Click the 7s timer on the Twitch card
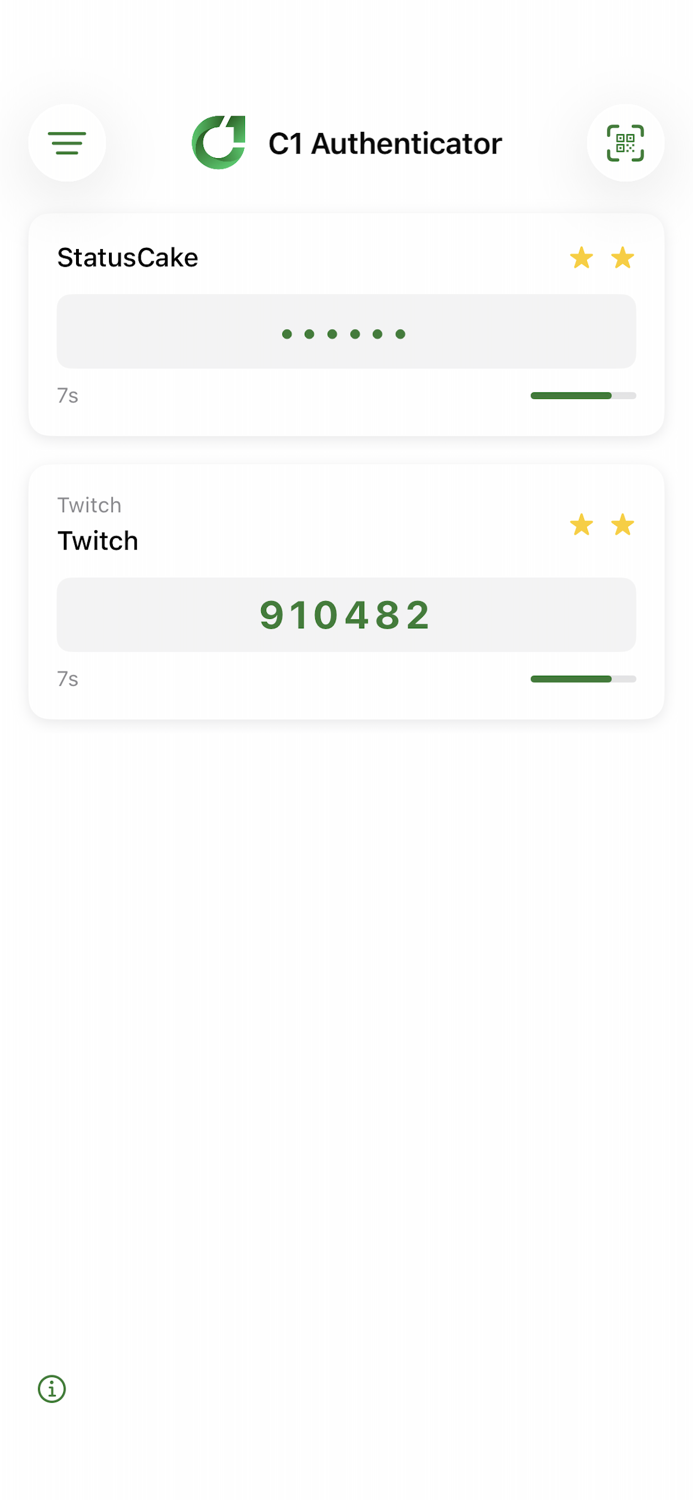693x1500 pixels. 67,678
